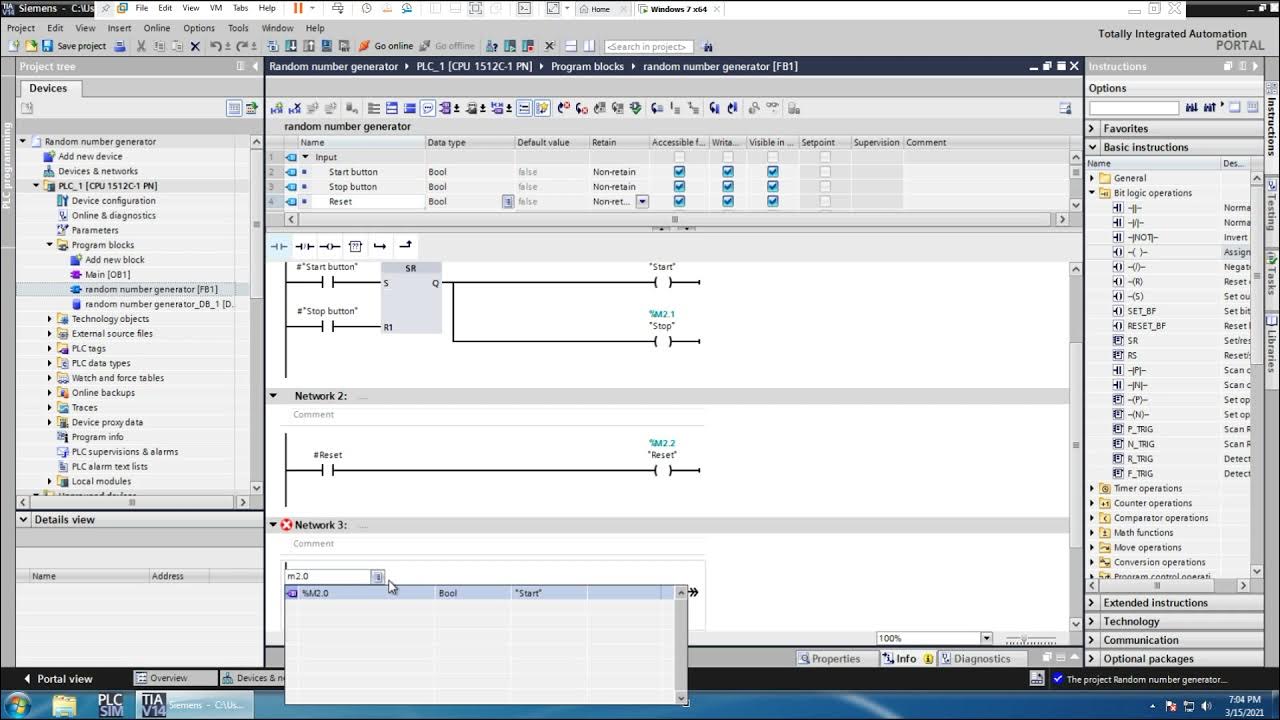Click the Print icon in main toolbar
This screenshot has height=720, width=1280.
point(120,46)
